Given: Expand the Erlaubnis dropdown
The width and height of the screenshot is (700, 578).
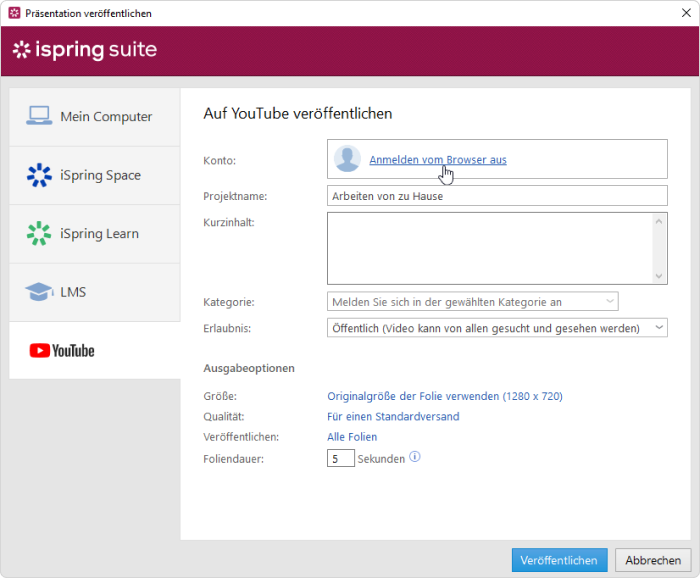Looking at the screenshot, I should [497, 328].
